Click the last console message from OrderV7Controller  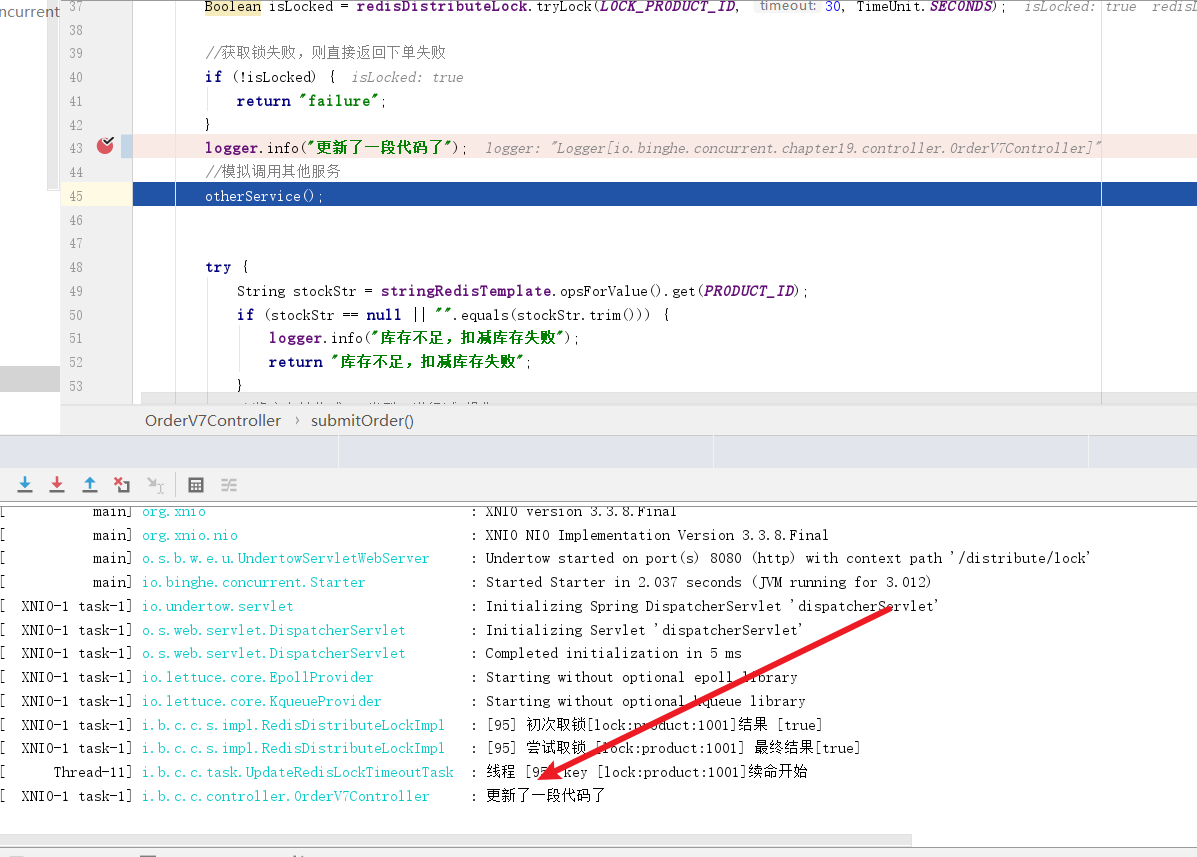[x=545, y=796]
